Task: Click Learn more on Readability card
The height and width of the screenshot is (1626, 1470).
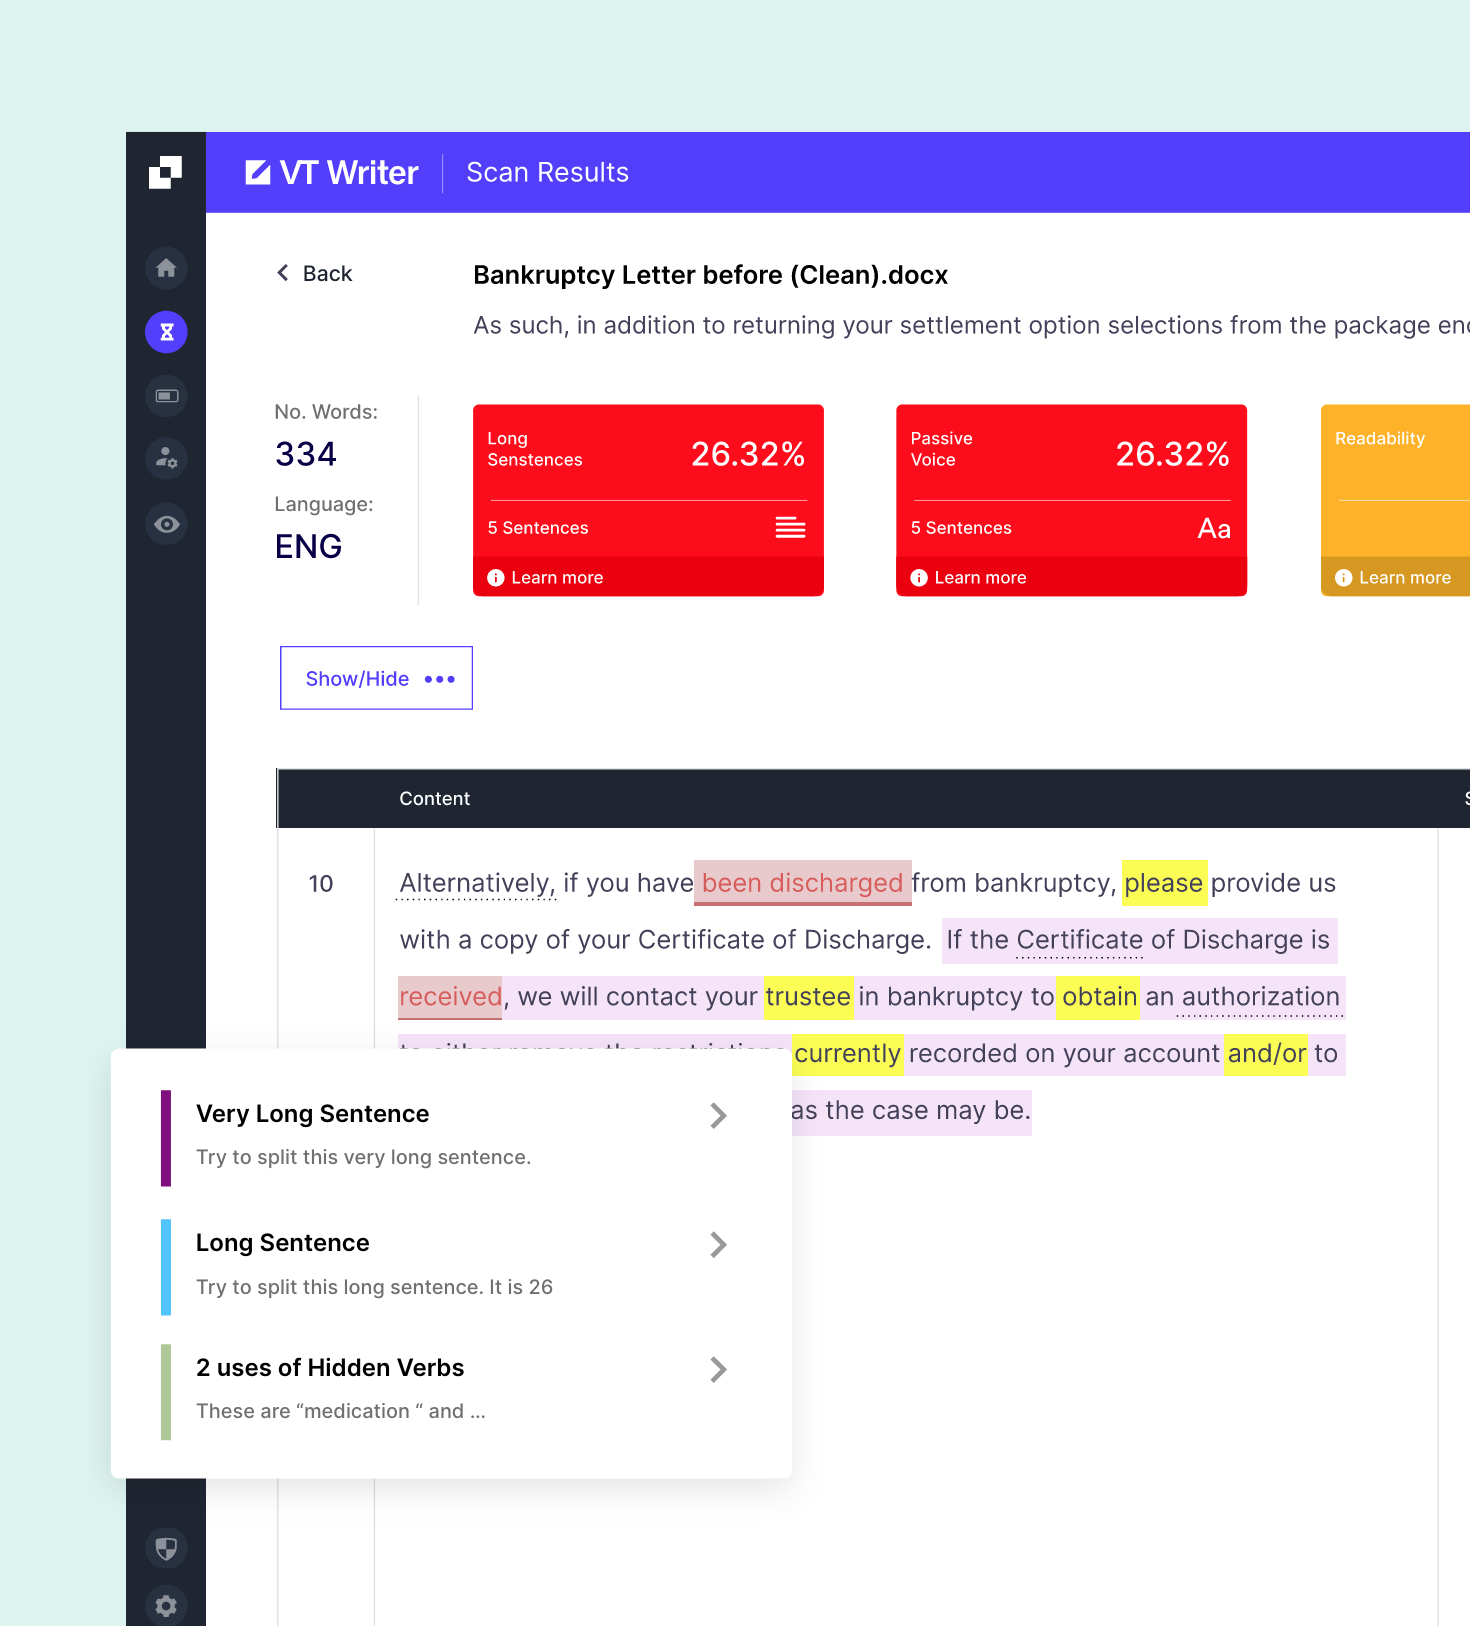Action: coord(1403,578)
